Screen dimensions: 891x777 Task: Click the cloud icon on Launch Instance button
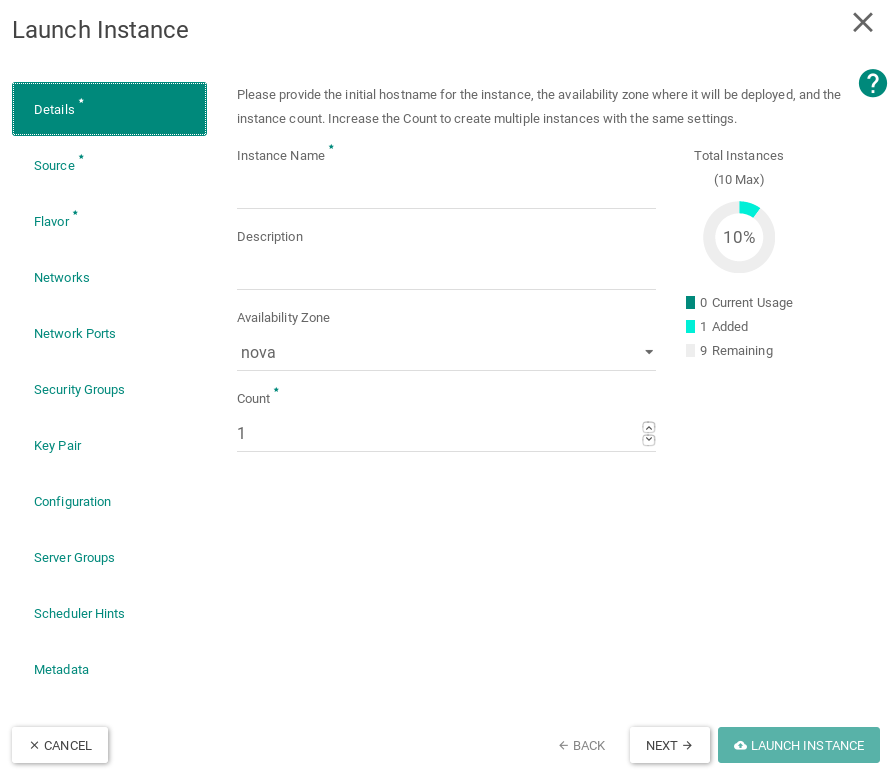coord(741,745)
